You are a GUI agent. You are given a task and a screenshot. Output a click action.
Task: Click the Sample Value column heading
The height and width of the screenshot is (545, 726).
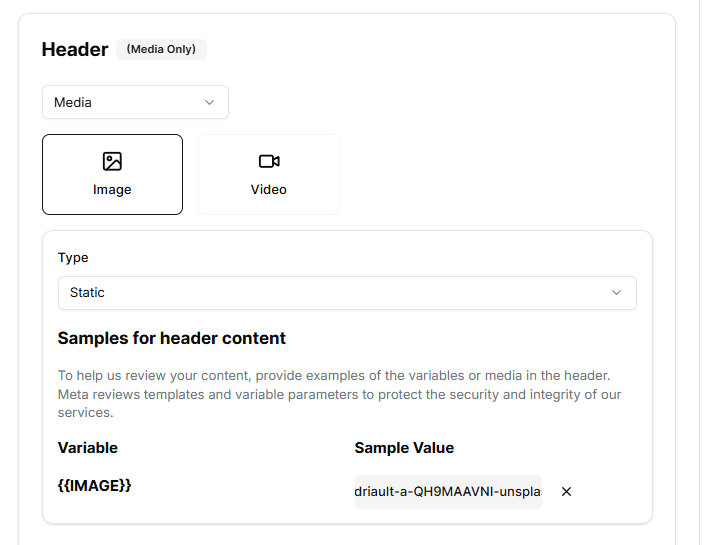coord(404,448)
